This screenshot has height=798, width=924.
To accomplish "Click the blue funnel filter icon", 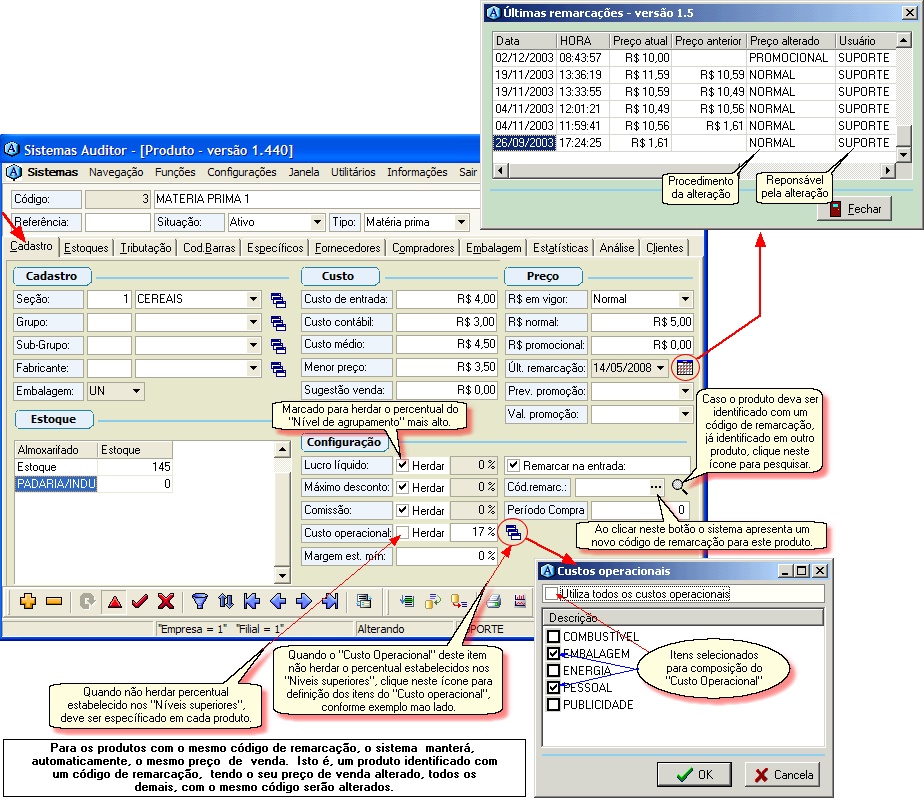I will 199,601.
